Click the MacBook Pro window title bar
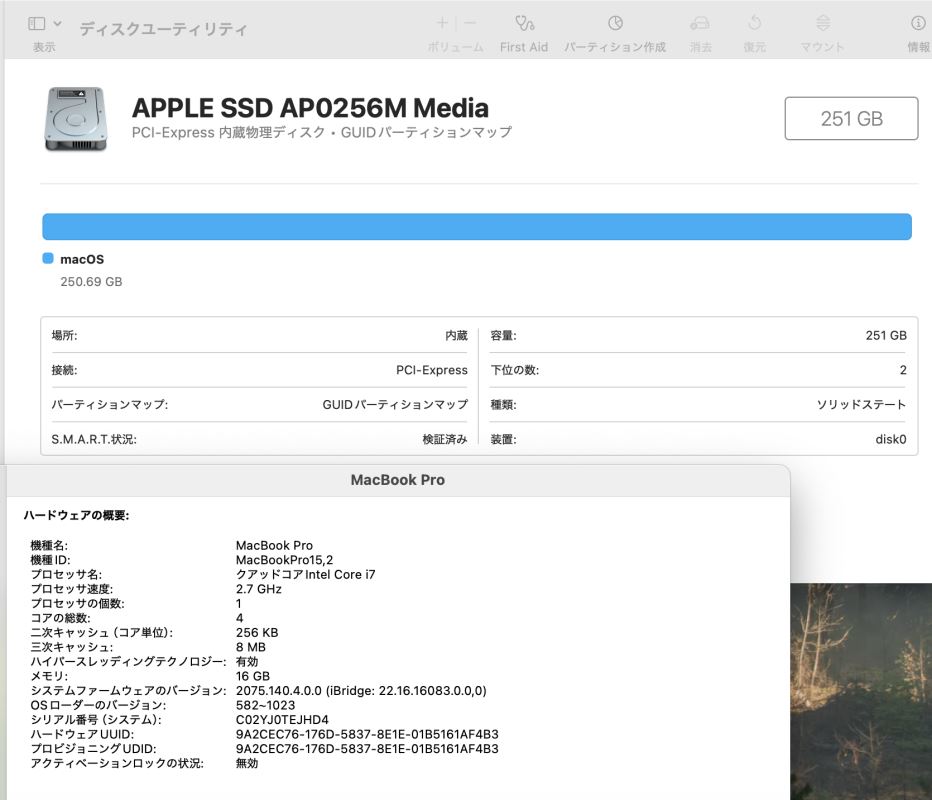Screen dimensions: 932x800 (x=398, y=480)
